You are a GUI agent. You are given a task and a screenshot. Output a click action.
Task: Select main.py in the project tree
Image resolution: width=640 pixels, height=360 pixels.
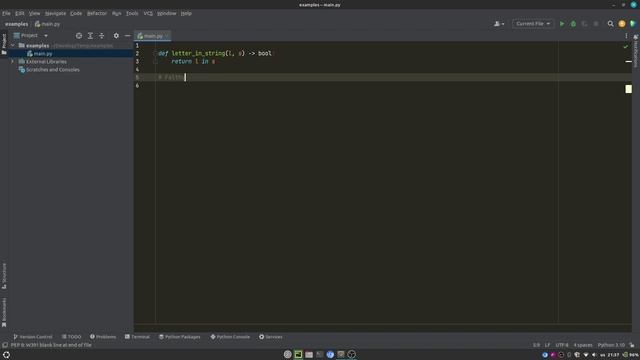[43, 54]
